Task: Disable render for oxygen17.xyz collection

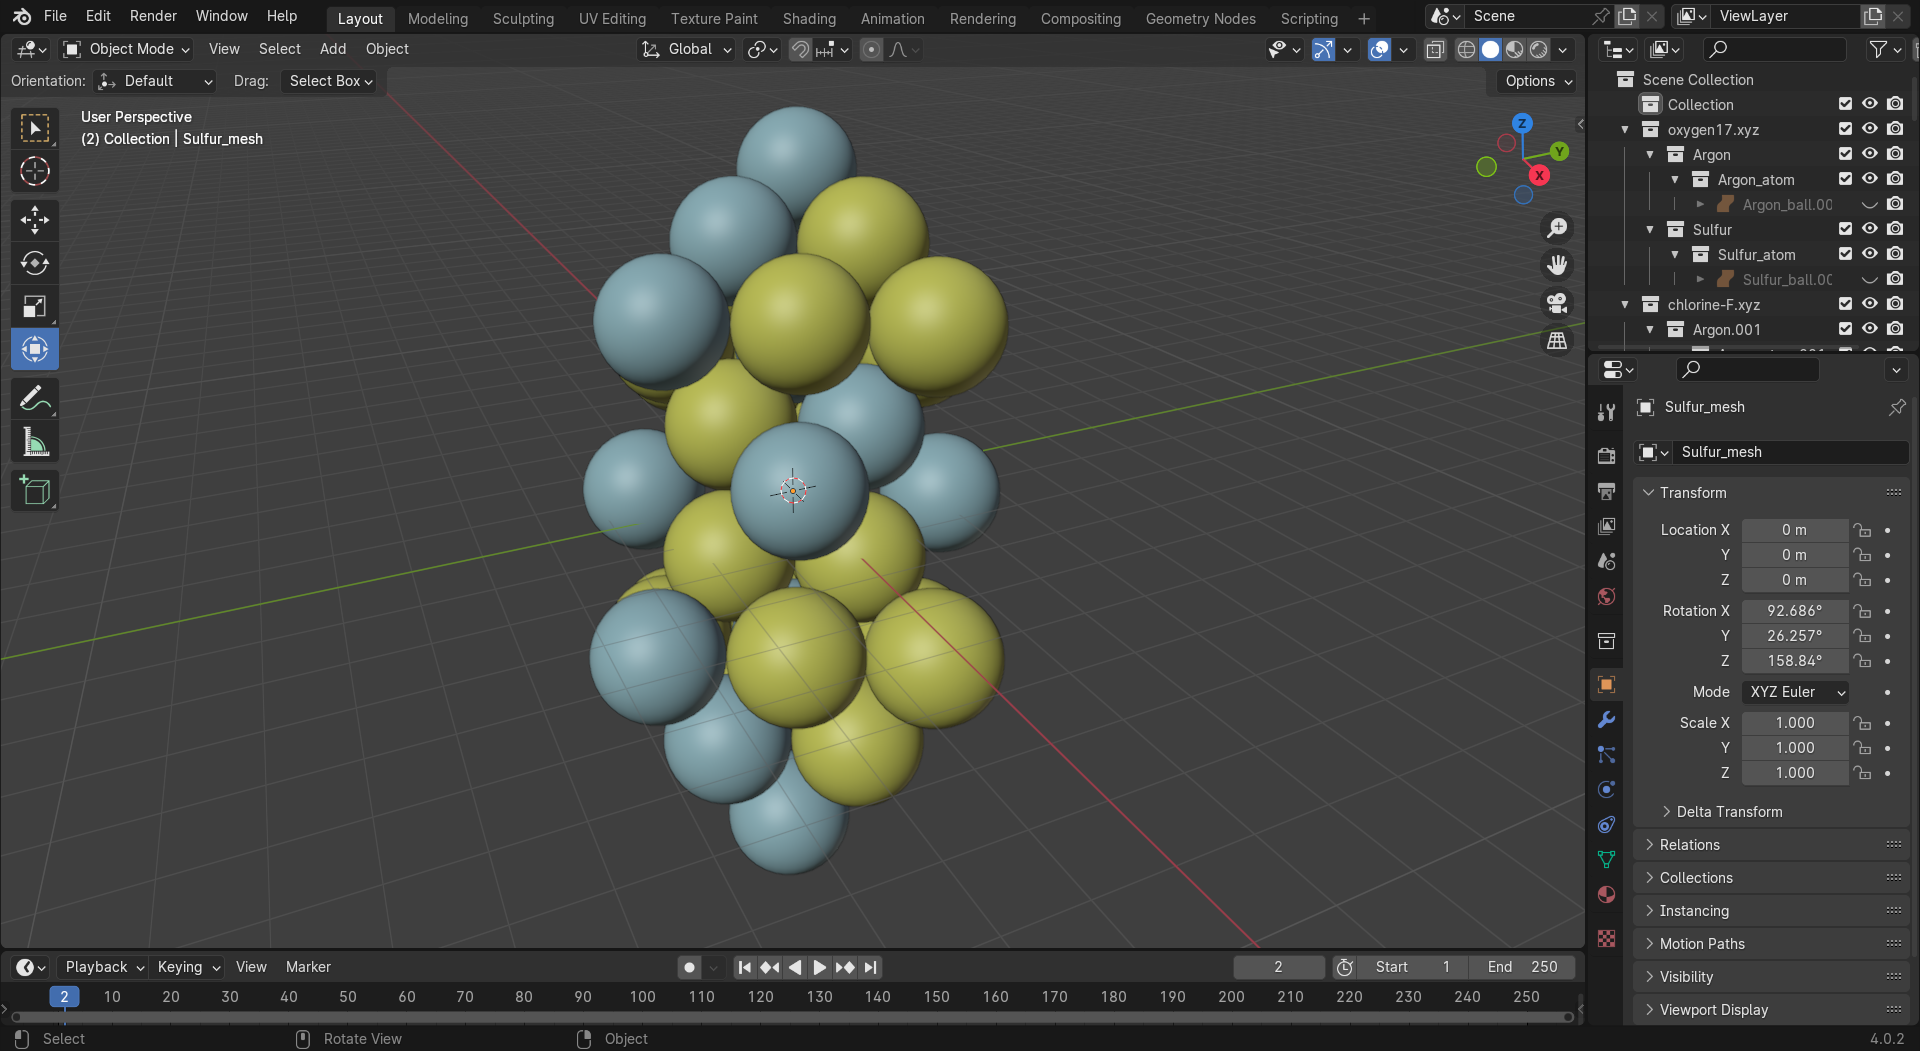Action: tap(1895, 129)
